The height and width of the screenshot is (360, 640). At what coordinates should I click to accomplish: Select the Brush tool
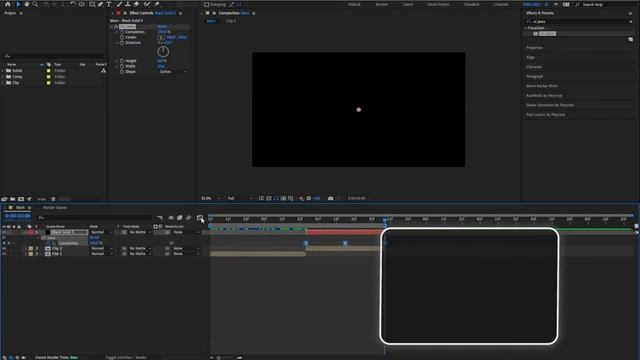click(120, 4)
